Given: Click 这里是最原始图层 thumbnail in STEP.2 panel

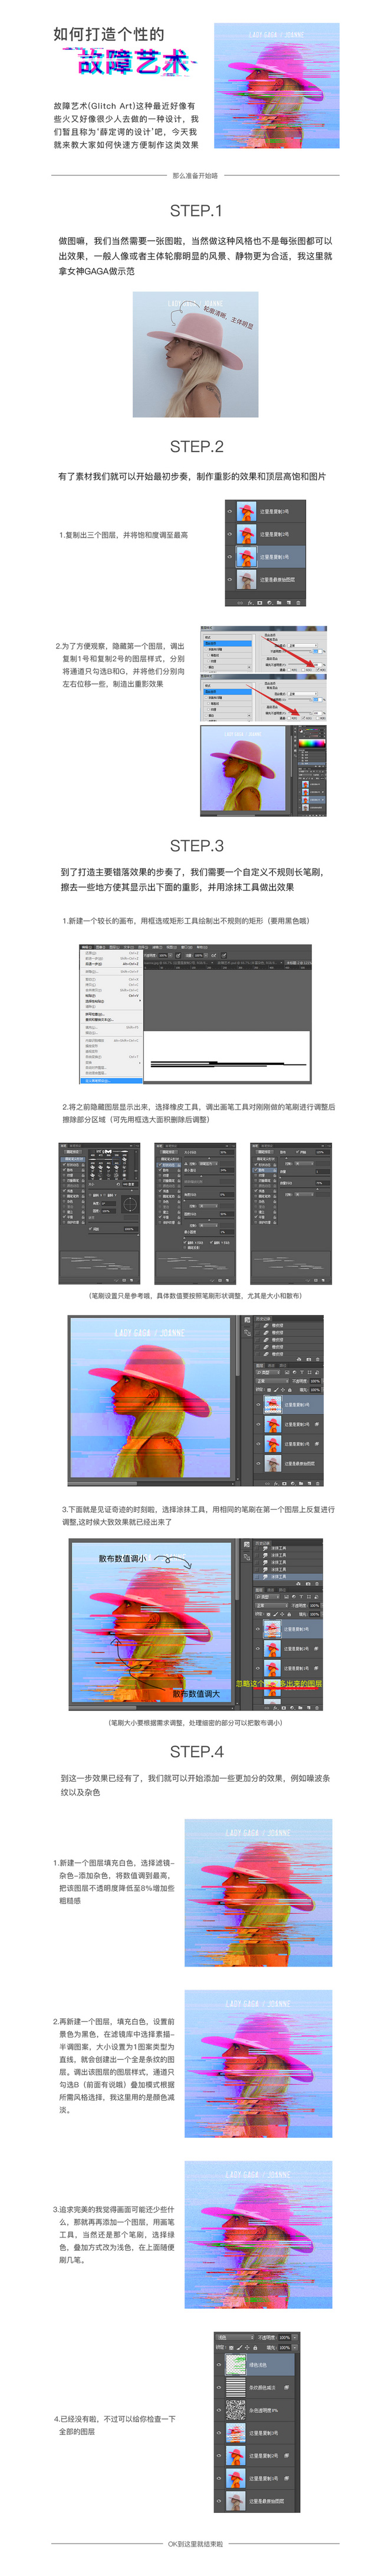Looking at the screenshot, I should [247, 580].
